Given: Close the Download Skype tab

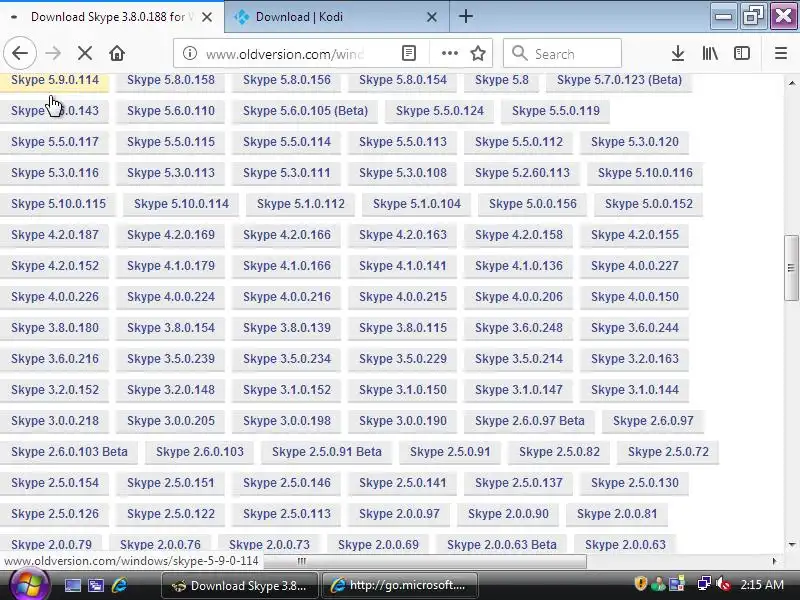Looking at the screenshot, I should point(207,17).
